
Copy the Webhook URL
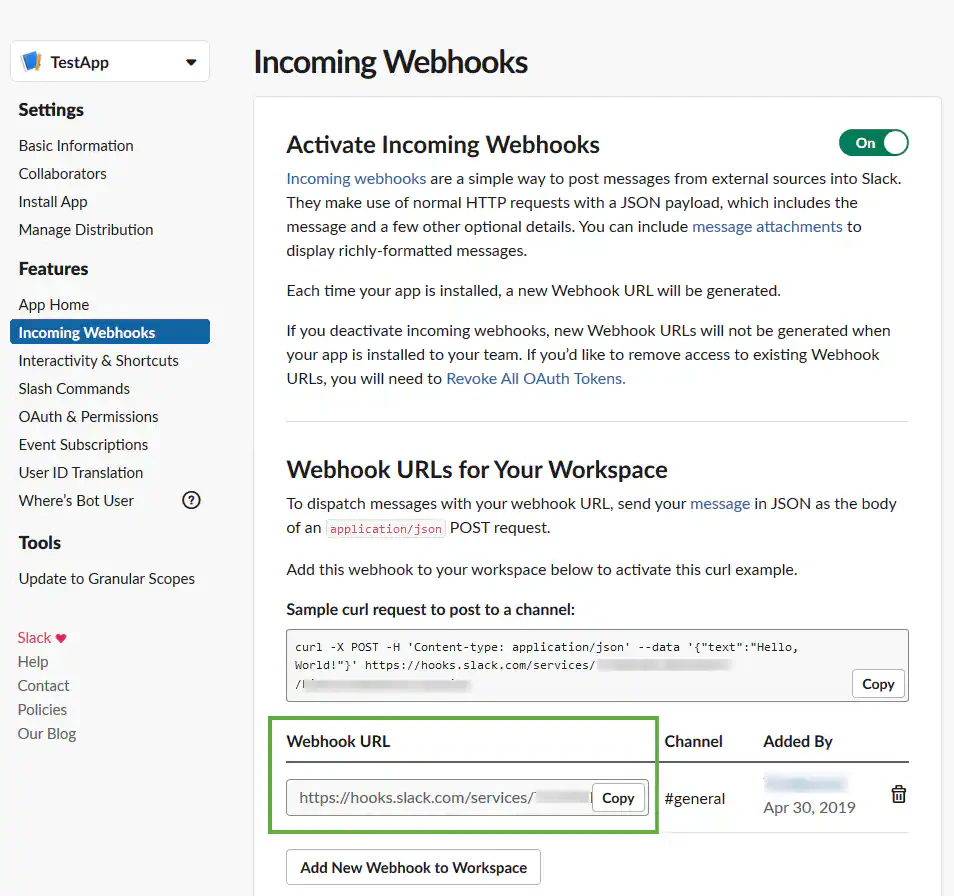pyautogui.click(x=618, y=798)
